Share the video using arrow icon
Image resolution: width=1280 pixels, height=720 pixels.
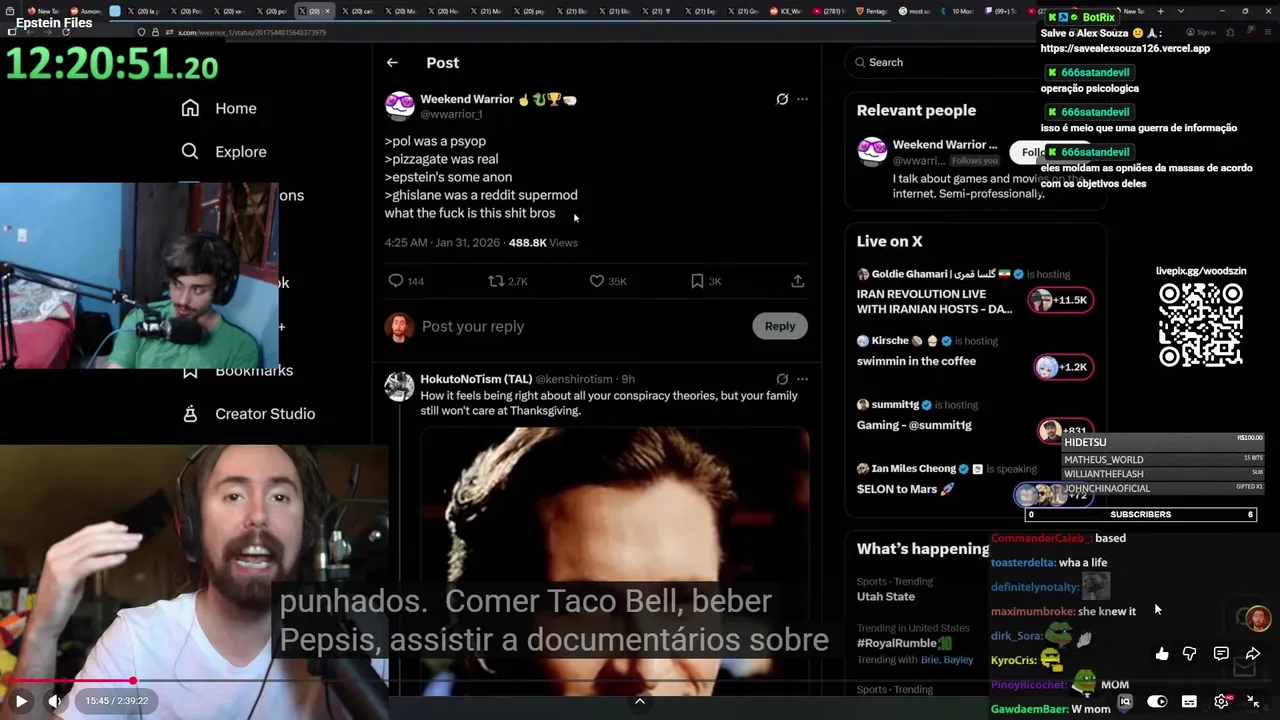[x=1252, y=654]
